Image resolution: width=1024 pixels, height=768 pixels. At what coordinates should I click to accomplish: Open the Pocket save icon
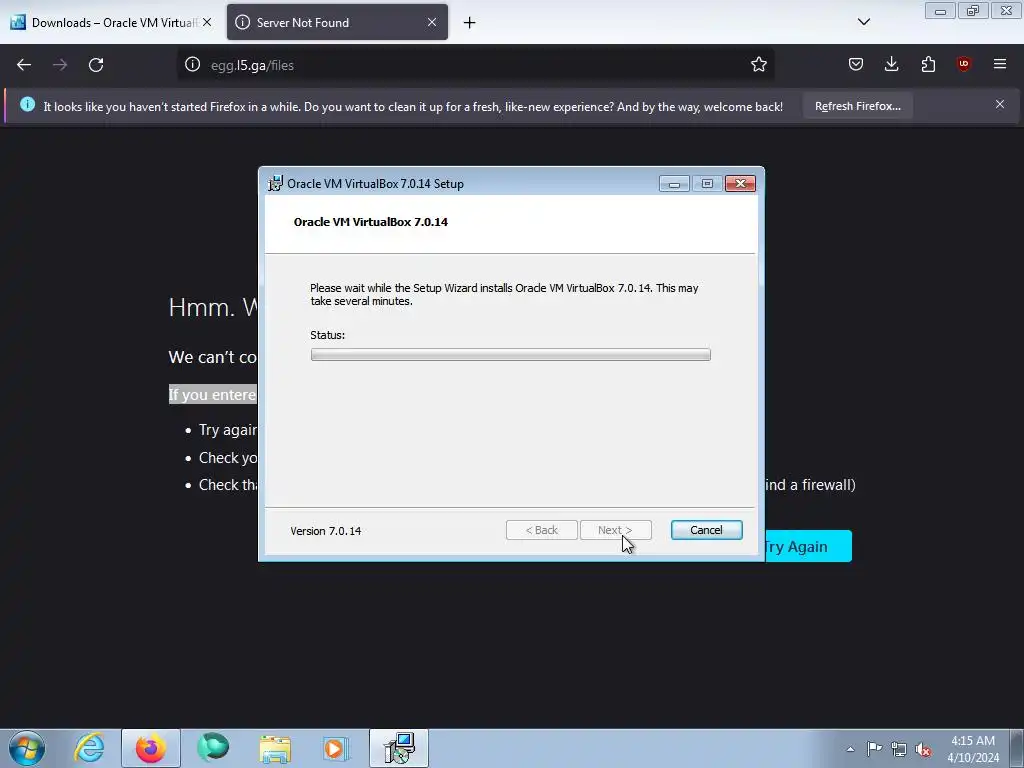(856, 64)
